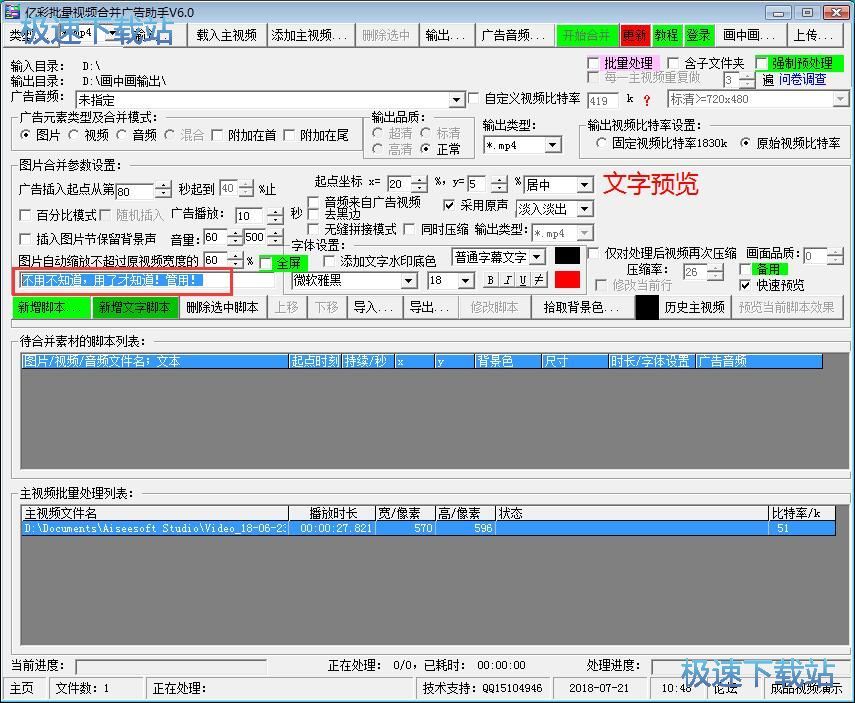Click the red font color swatch
Screen dimensions: 855x703
567,280
